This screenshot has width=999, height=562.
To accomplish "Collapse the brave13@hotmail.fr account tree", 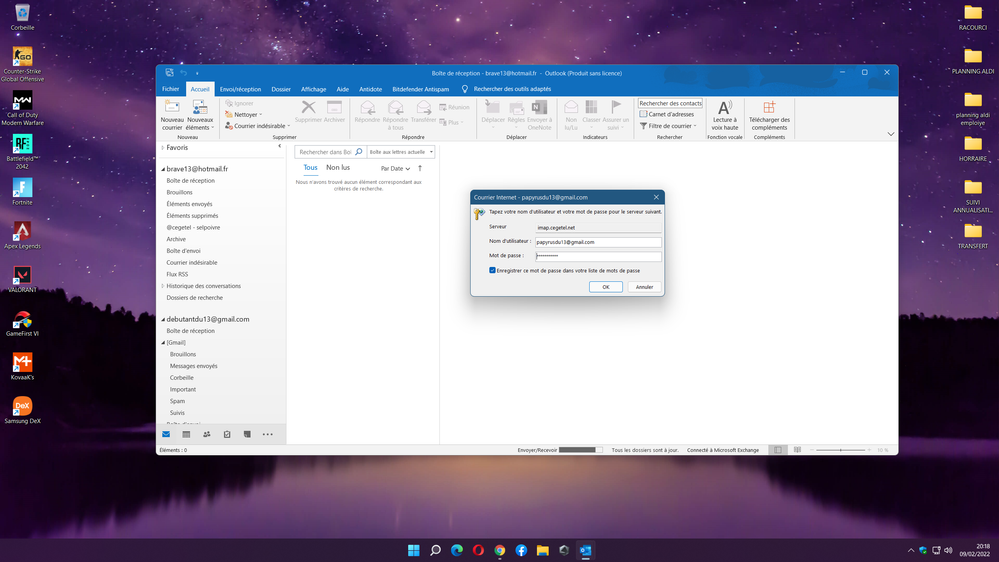I will click(163, 169).
